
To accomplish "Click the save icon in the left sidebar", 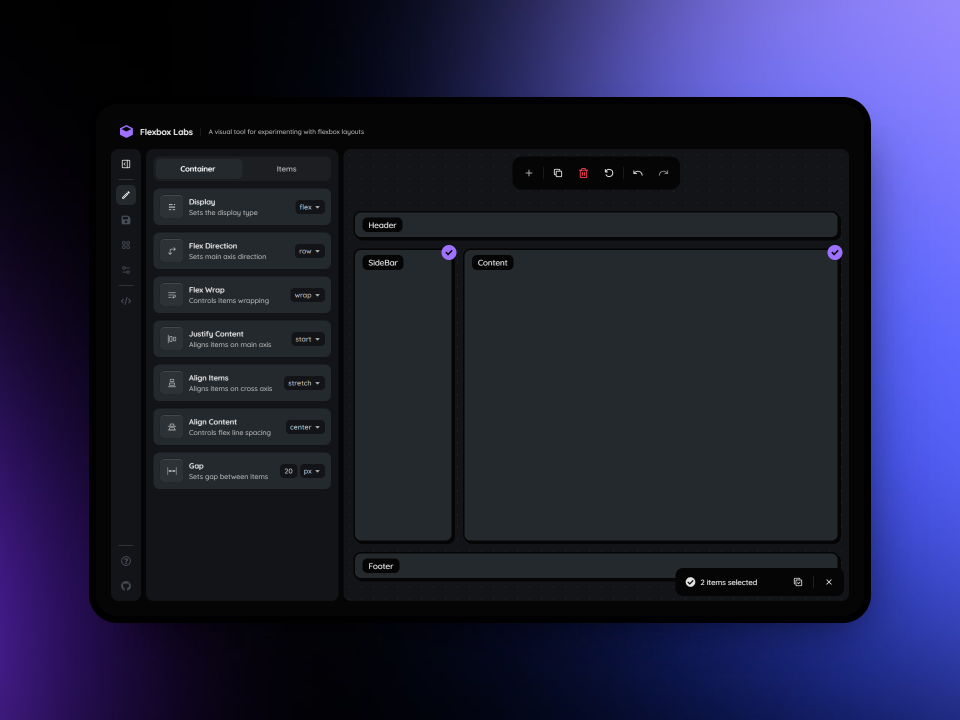I will (126, 219).
